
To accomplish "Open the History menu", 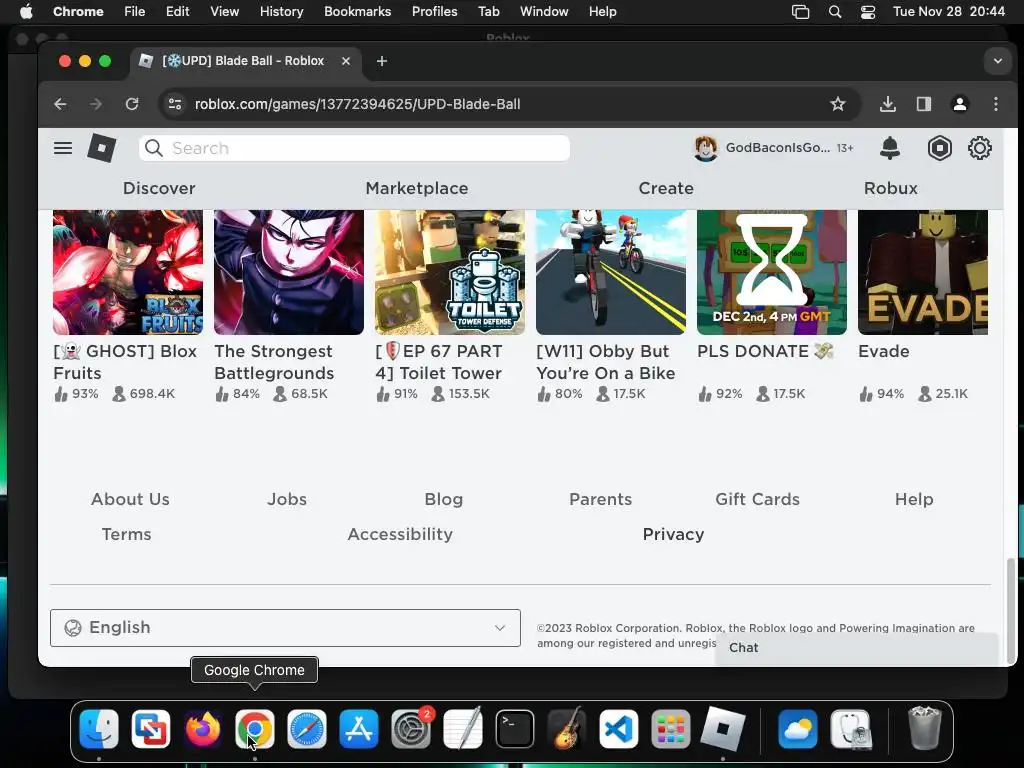I will (281, 12).
